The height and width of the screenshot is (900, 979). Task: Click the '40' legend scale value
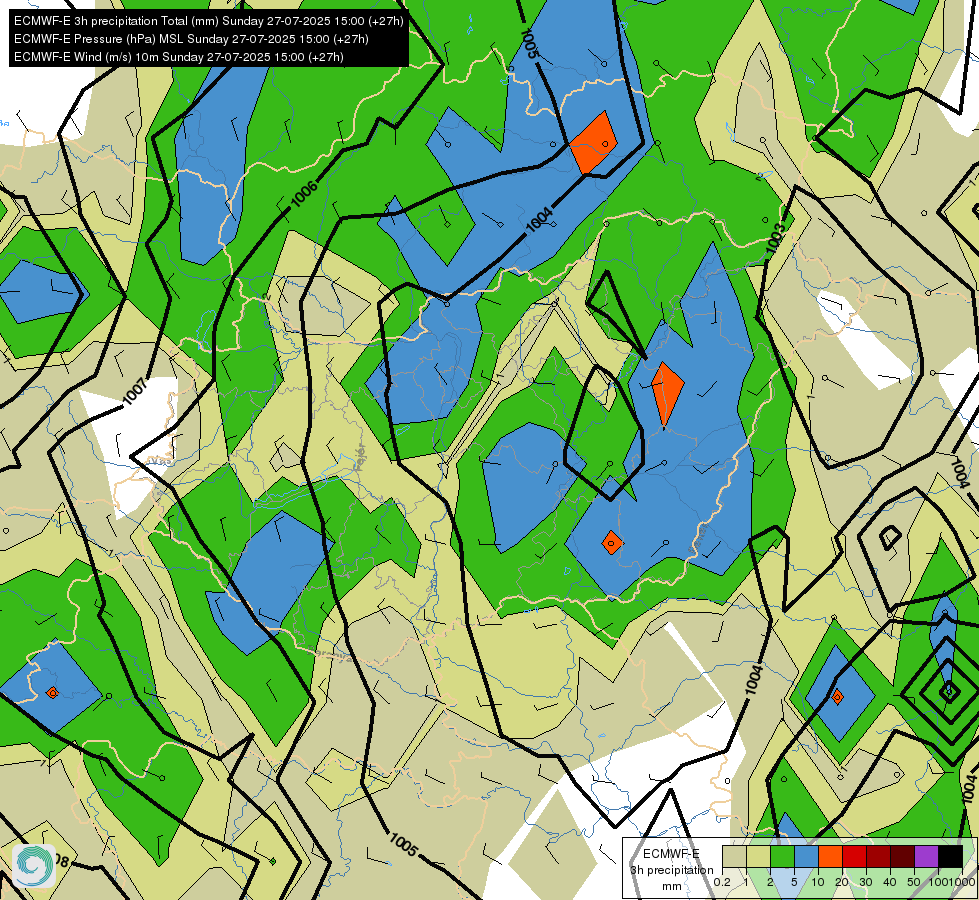point(890,882)
